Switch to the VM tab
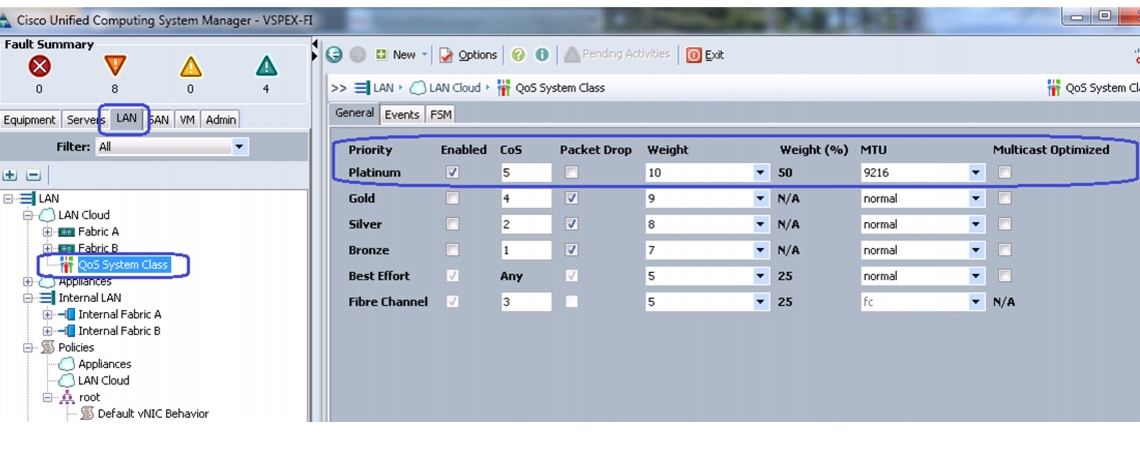This screenshot has width=1140, height=454. coord(188,120)
